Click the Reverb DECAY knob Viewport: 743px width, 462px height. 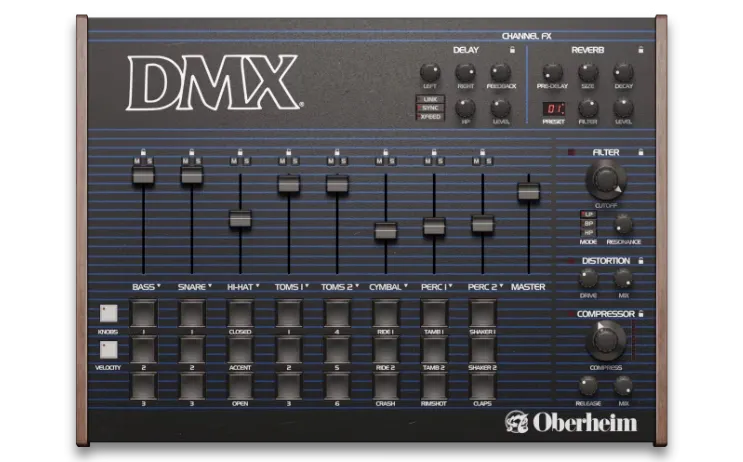[x=623, y=72]
